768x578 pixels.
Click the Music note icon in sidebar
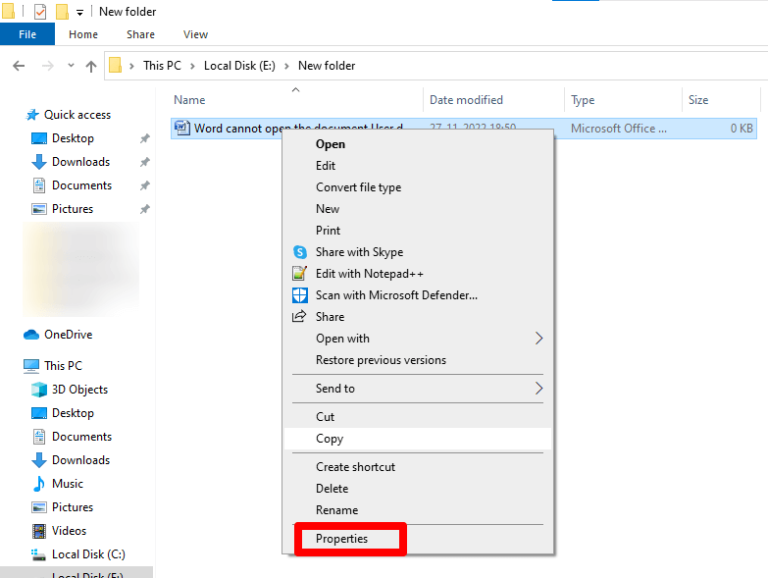click(x=39, y=484)
